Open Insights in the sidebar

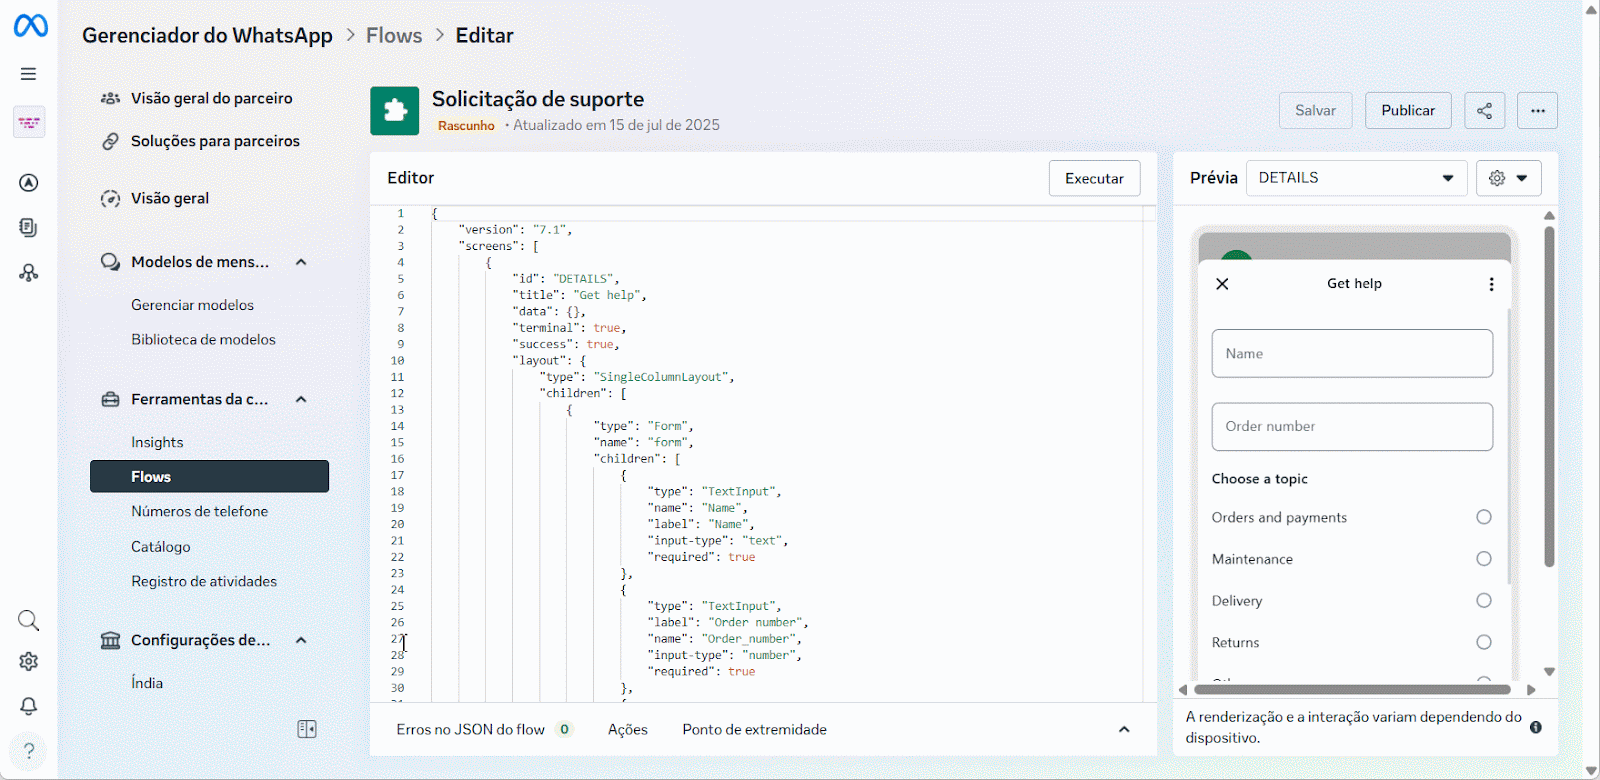point(157,442)
